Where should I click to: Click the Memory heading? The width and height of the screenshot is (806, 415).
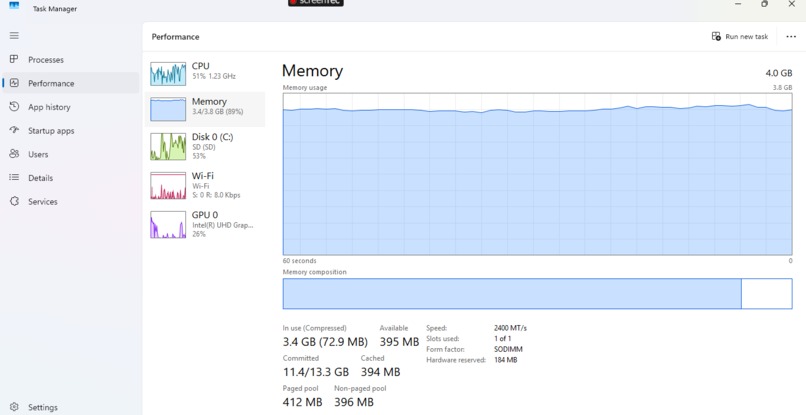pyautogui.click(x=312, y=70)
